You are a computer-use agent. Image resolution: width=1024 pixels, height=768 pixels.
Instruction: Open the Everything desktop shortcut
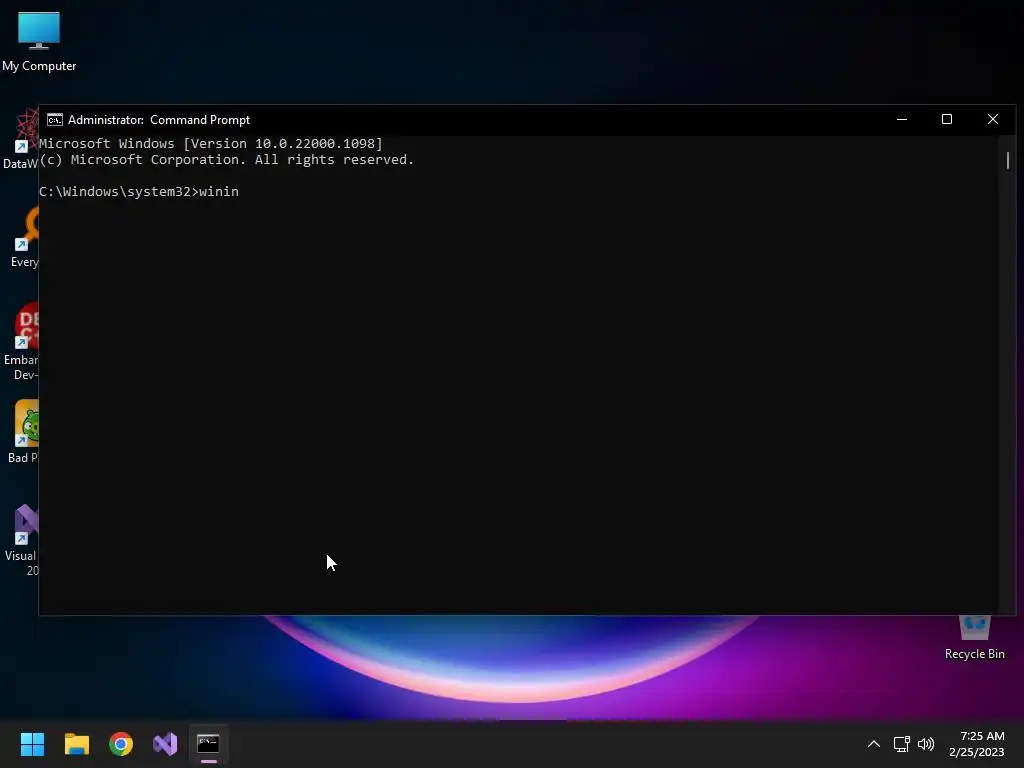pos(24,237)
